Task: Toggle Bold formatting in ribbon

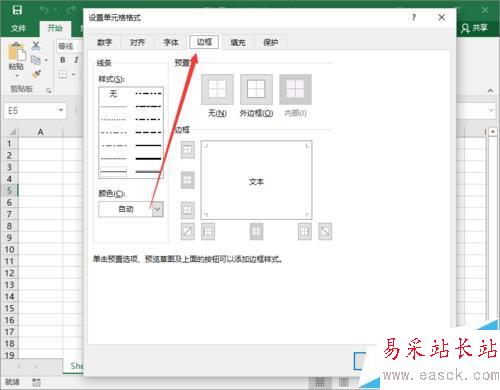Action: pyautogui.click(x=63, y=60)
